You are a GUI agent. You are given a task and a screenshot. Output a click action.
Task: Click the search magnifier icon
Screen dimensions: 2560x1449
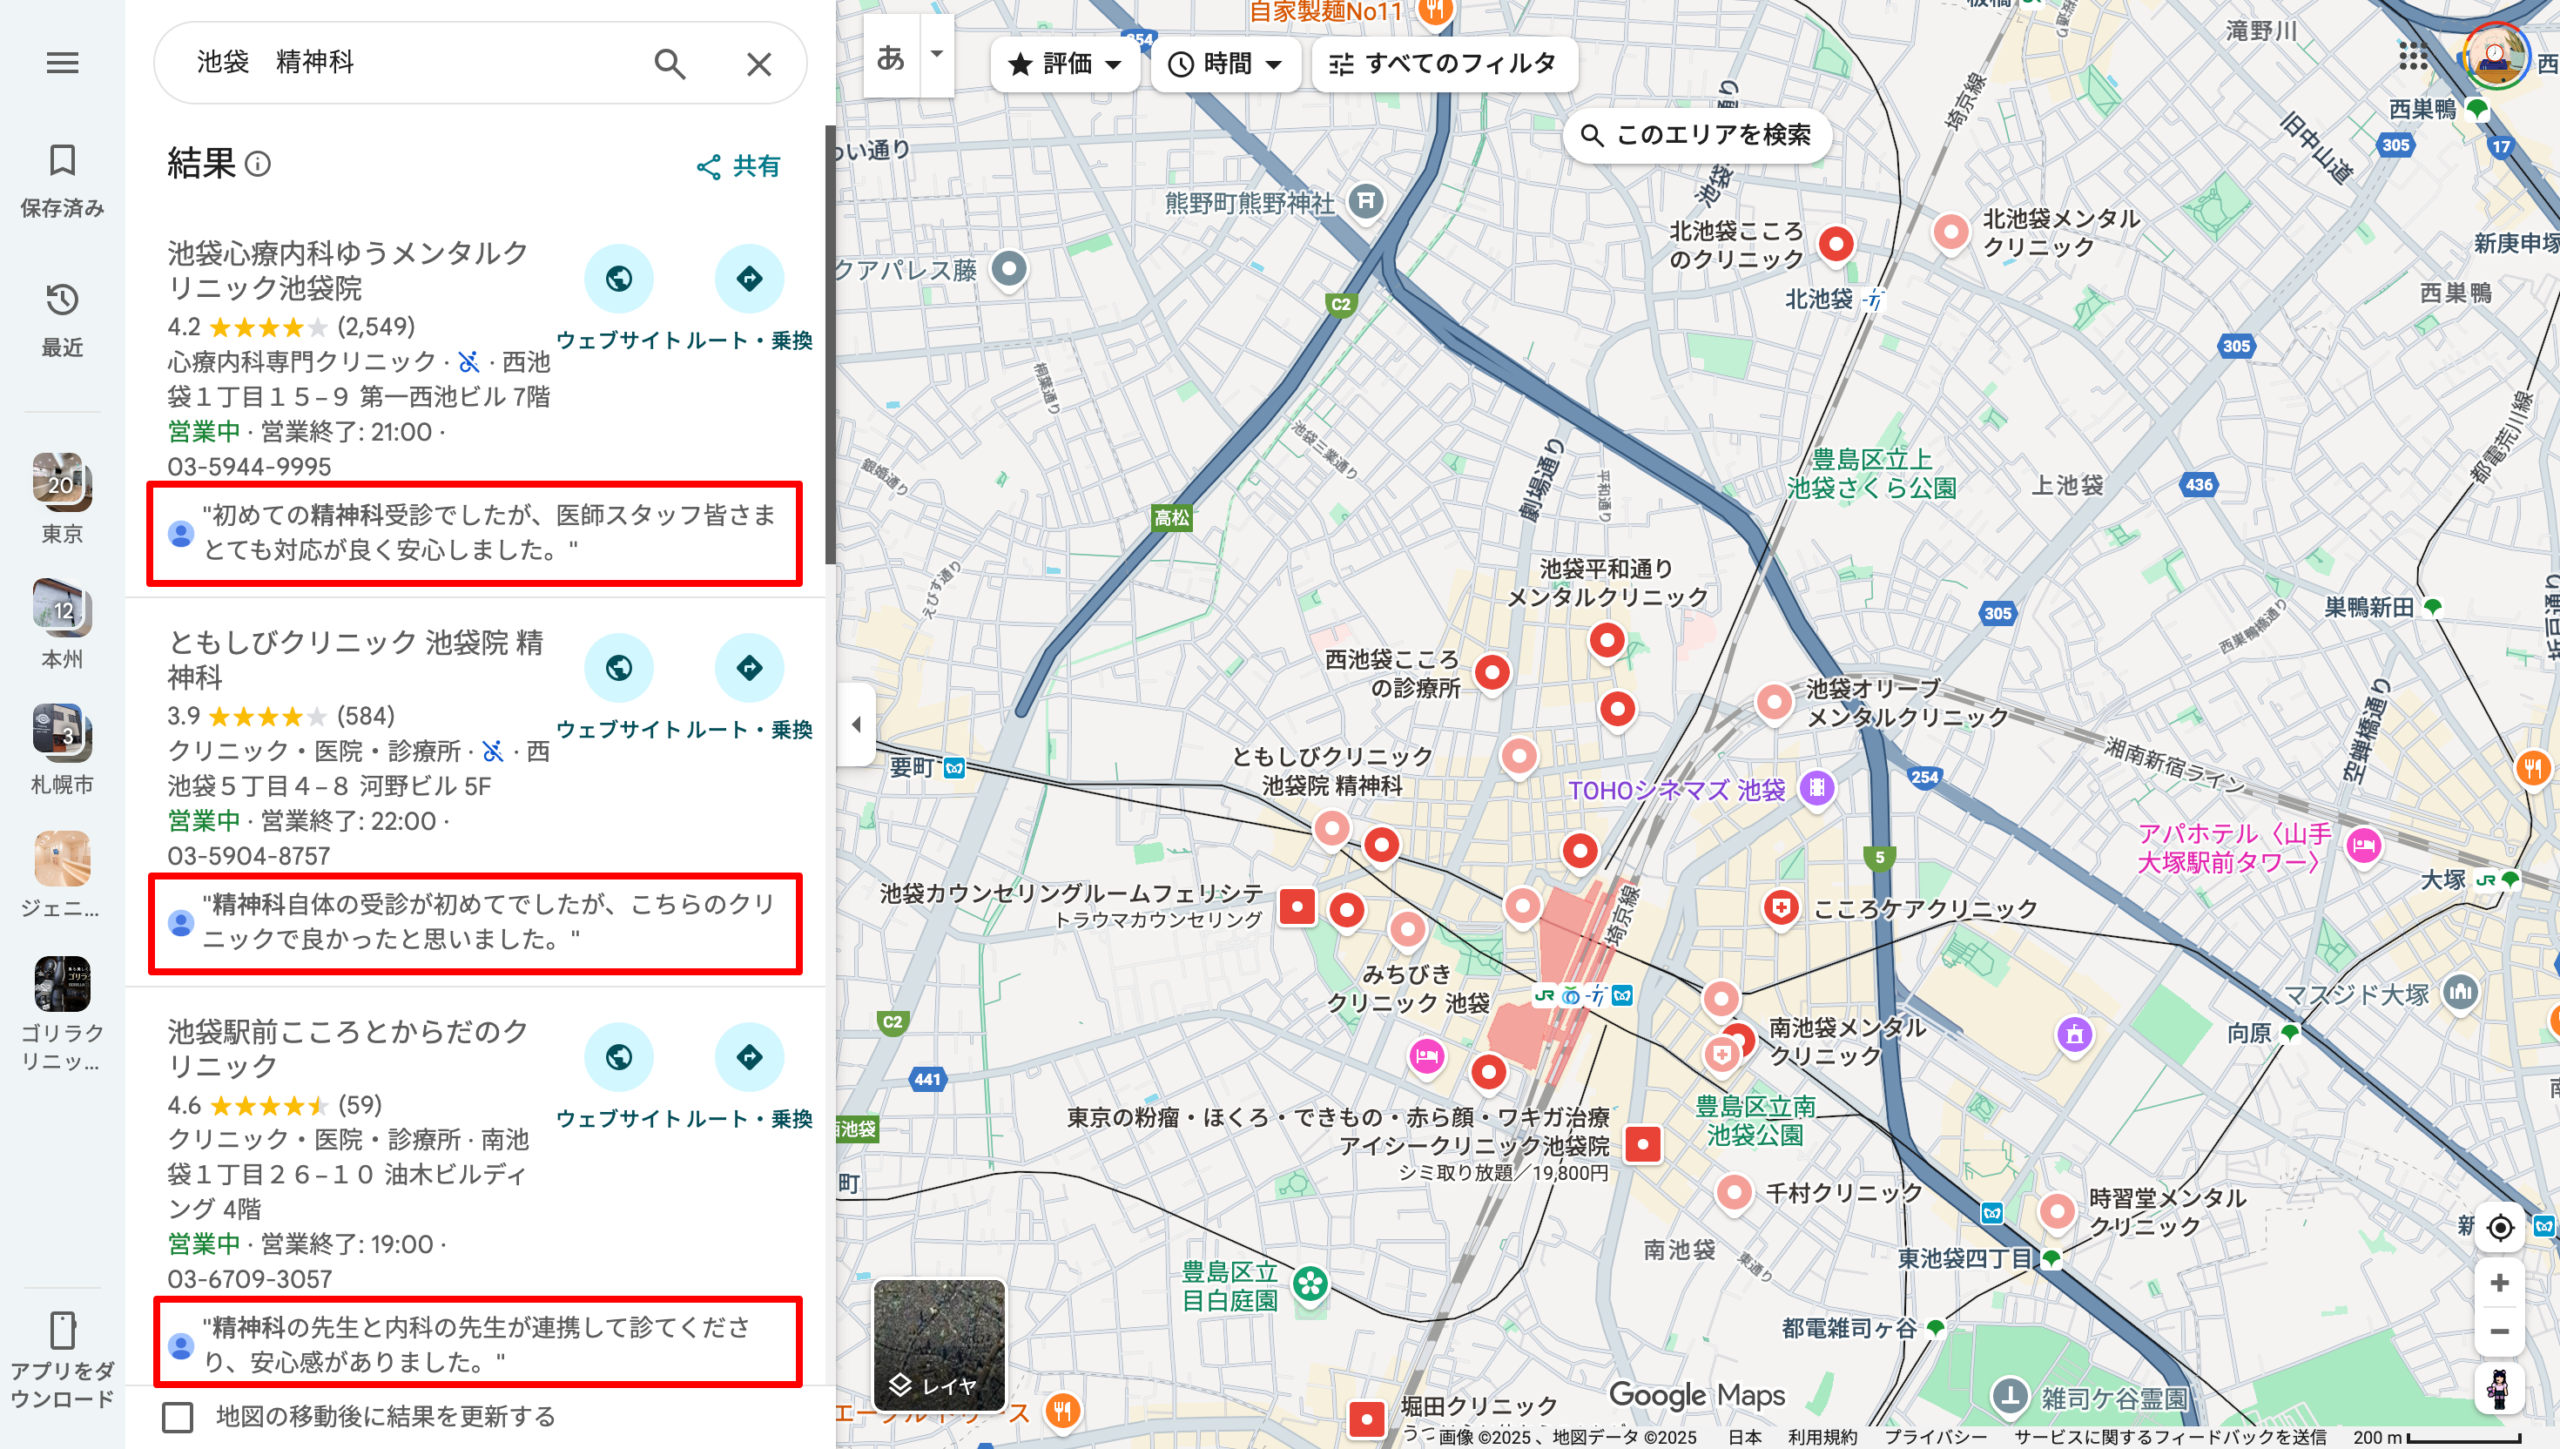click(x=670, y=63)
